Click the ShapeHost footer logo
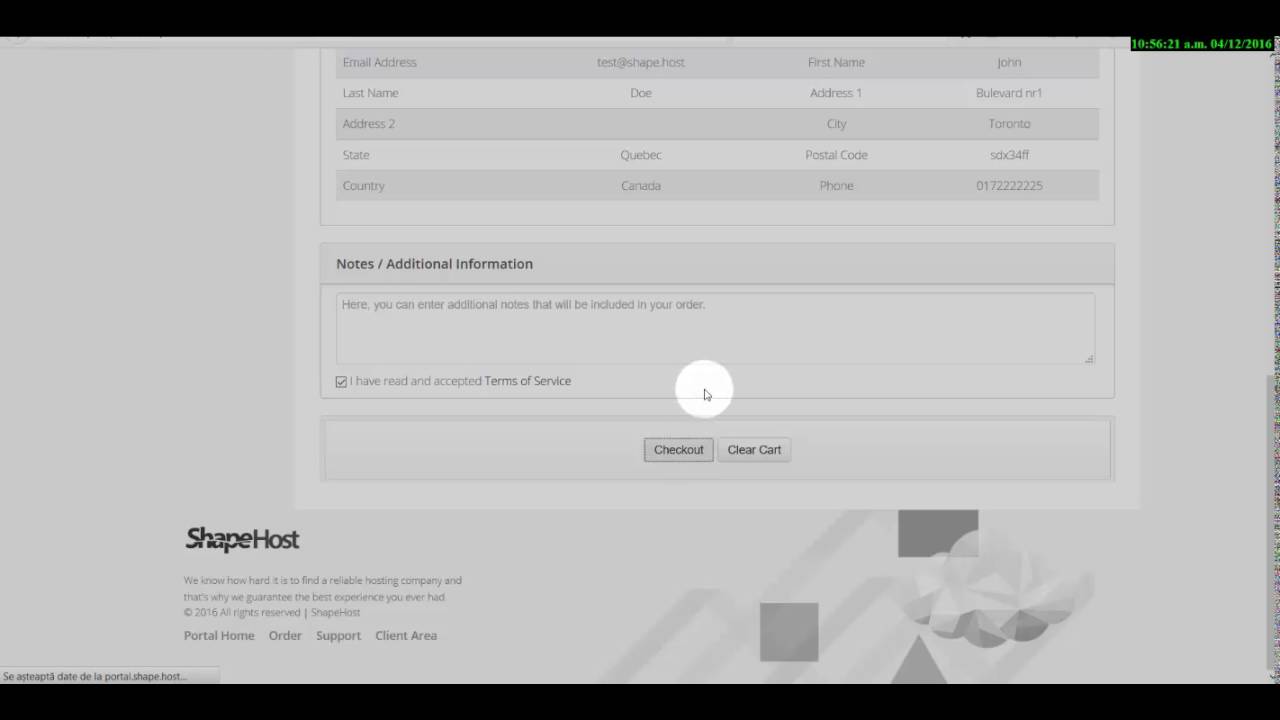This screenshot has width=1280, height=720. pos(243,539)
